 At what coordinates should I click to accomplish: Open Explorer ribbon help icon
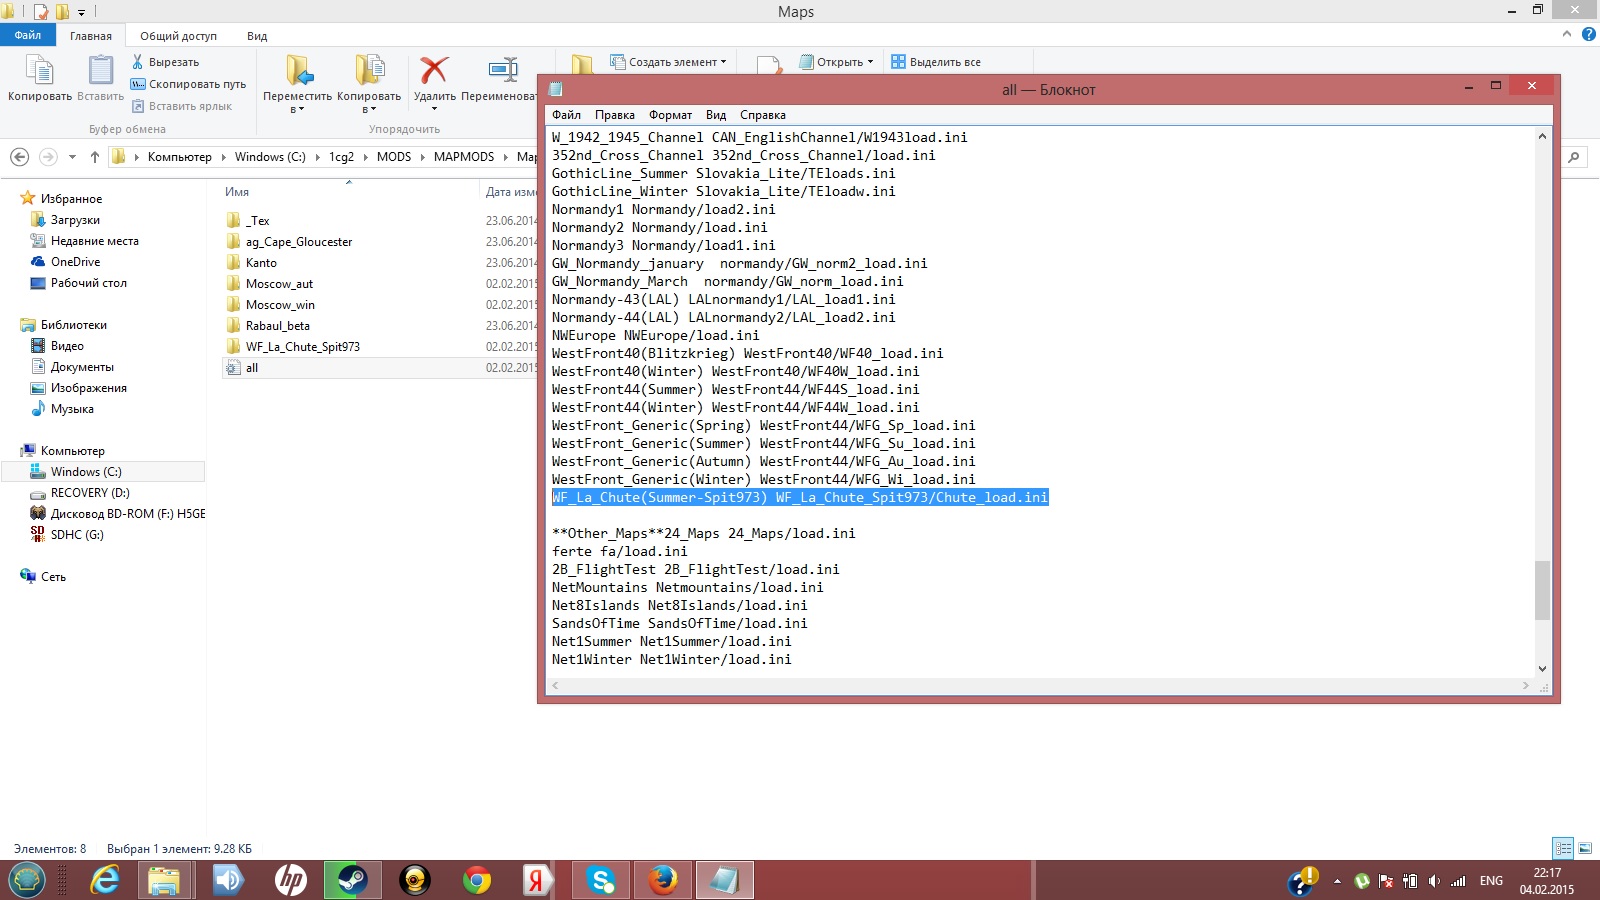coord(1589,35)
